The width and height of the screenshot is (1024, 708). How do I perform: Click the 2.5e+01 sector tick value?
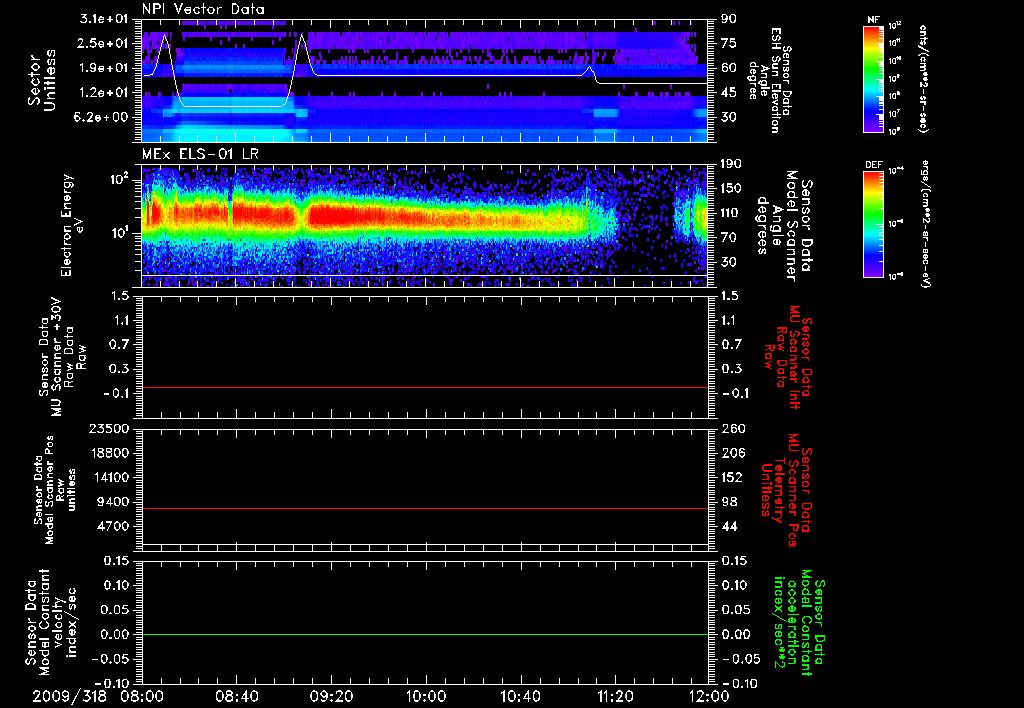pyautogui.click(x=104, y=43)
